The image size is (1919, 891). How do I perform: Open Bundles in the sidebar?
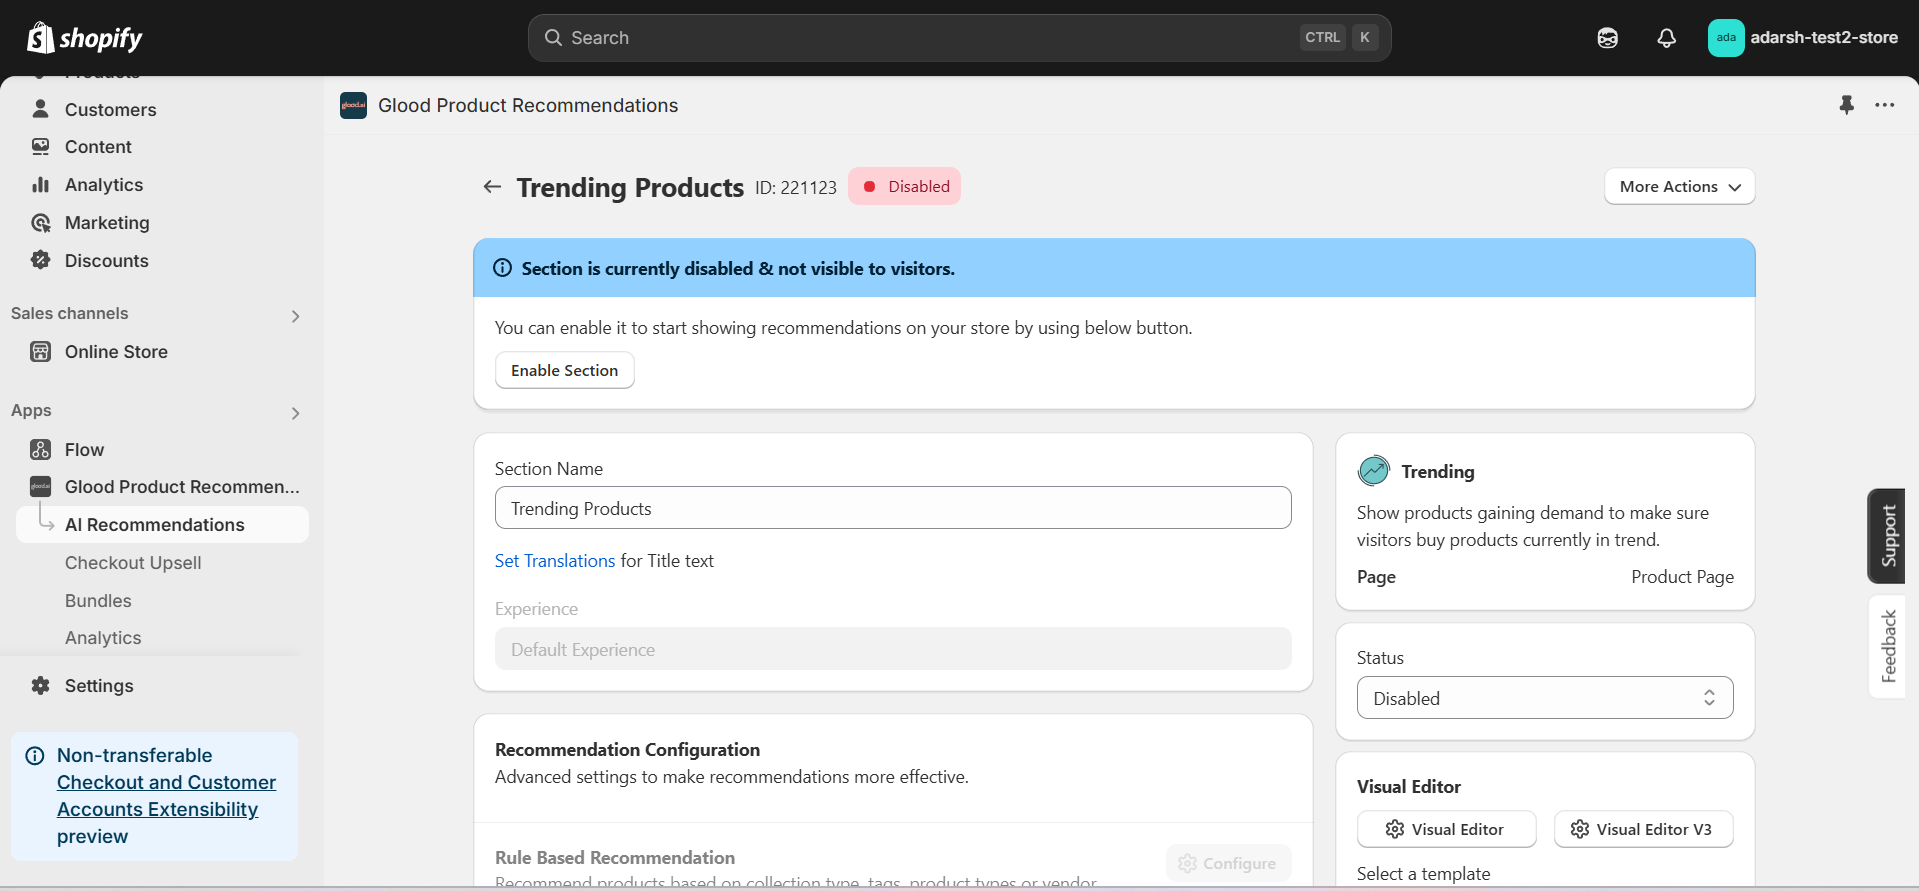click(x=98, y=601)
